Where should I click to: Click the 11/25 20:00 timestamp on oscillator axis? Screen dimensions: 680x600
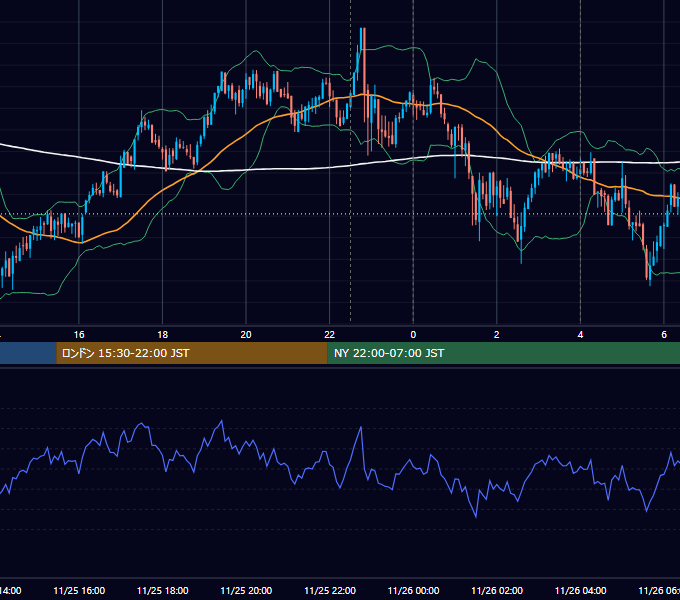(x=246, y=591)
